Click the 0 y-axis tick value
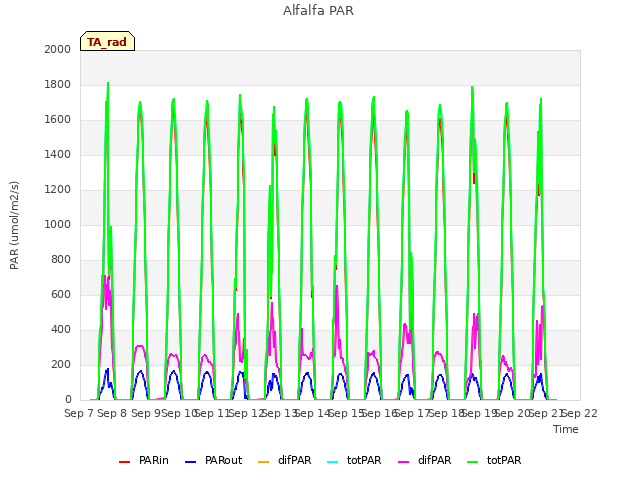Viewport: 640px width, 480px height. (68, 400)
